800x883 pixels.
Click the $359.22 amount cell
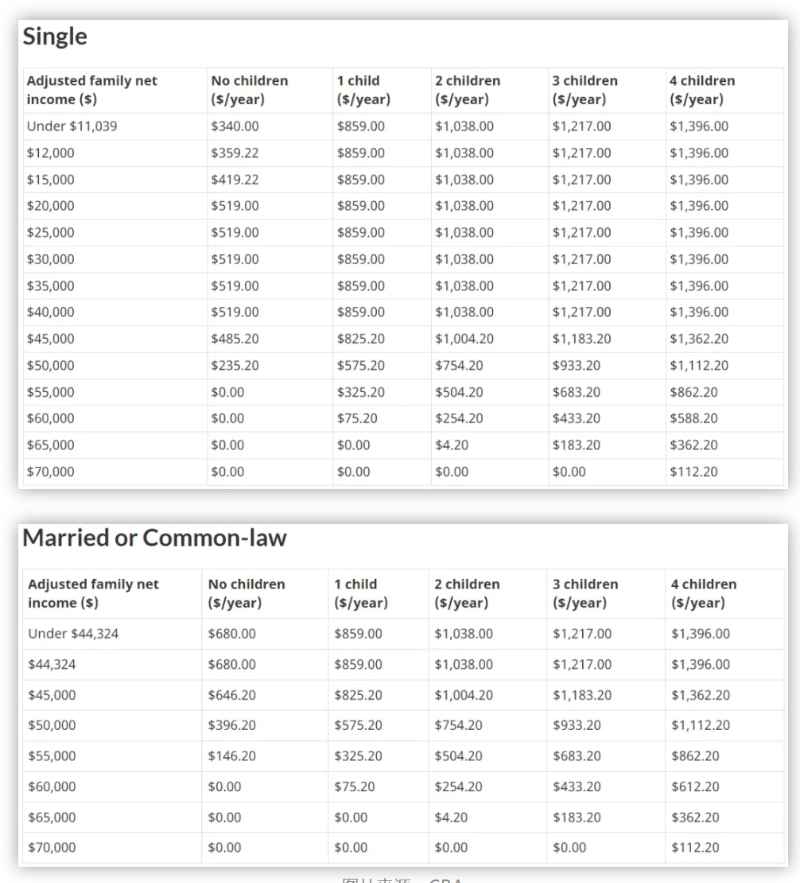coord(235,153)
